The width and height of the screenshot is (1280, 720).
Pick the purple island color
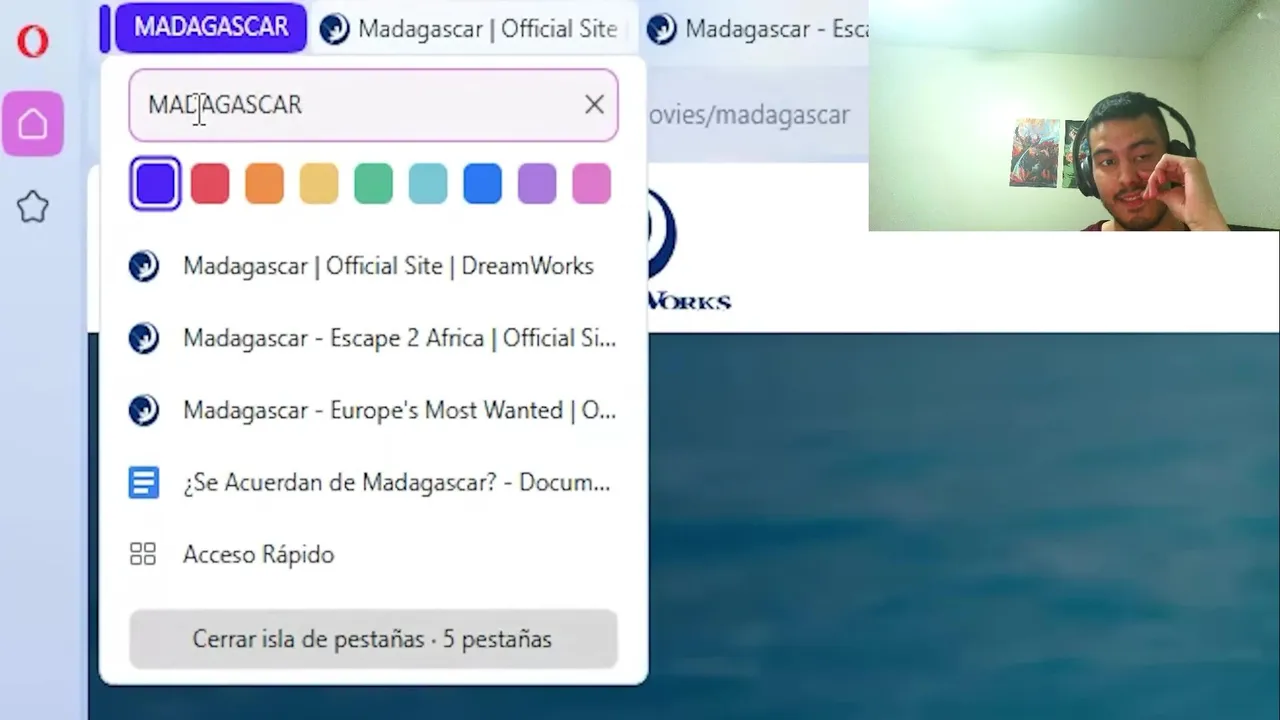click(537, 184)
